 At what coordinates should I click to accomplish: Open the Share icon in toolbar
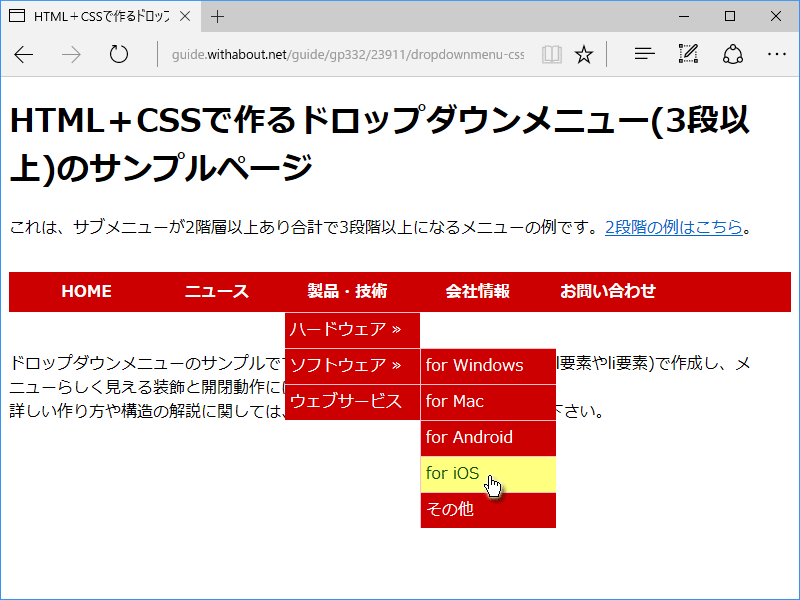pos(733,54)
